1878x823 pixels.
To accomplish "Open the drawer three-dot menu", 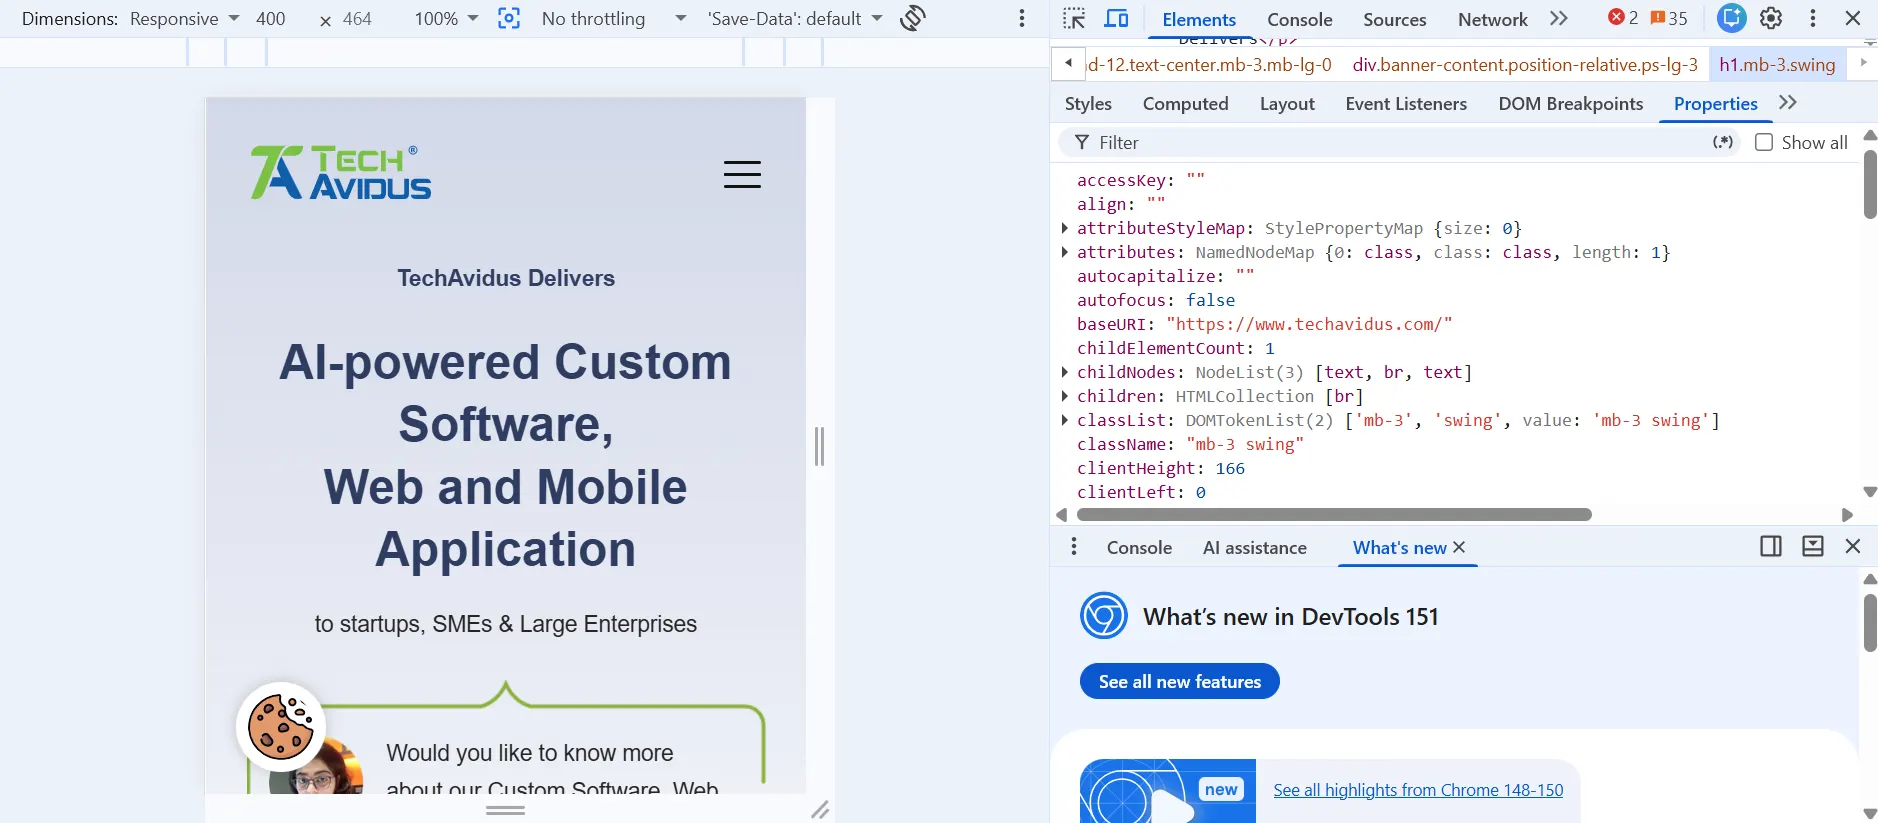I will (1073, 546).
